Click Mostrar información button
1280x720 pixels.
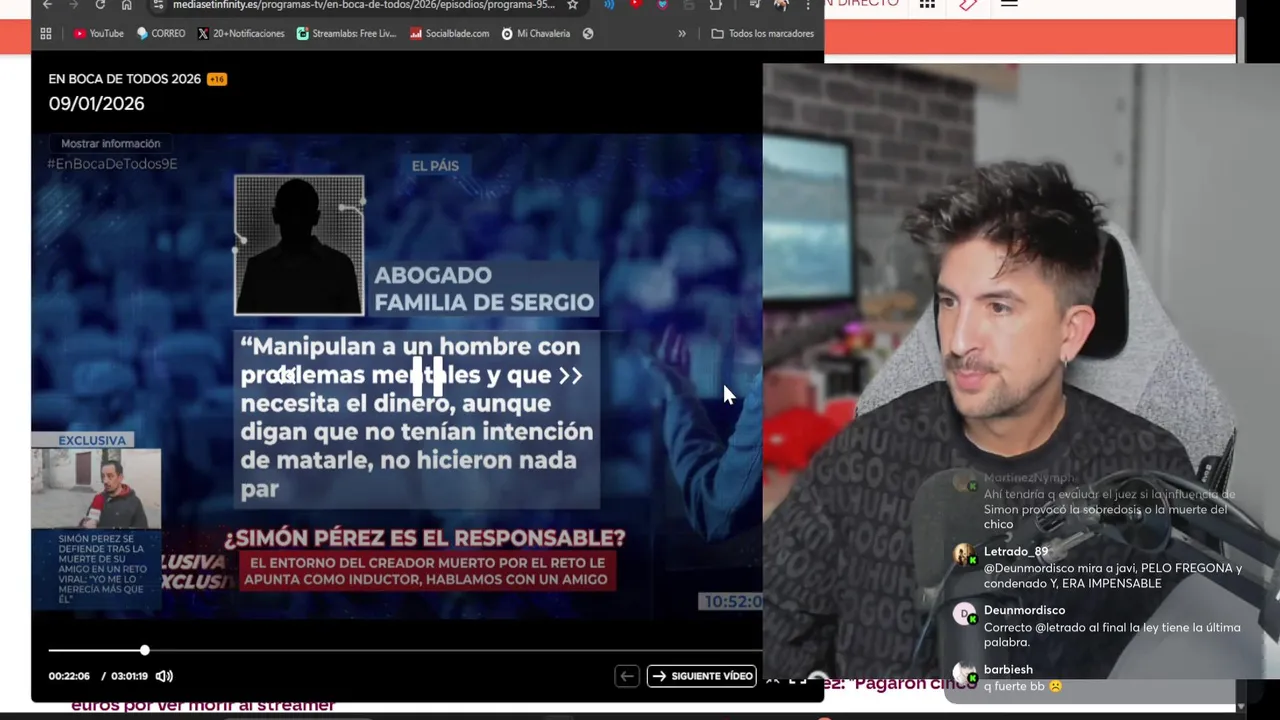pyautogui.click(x=110, y=144)
